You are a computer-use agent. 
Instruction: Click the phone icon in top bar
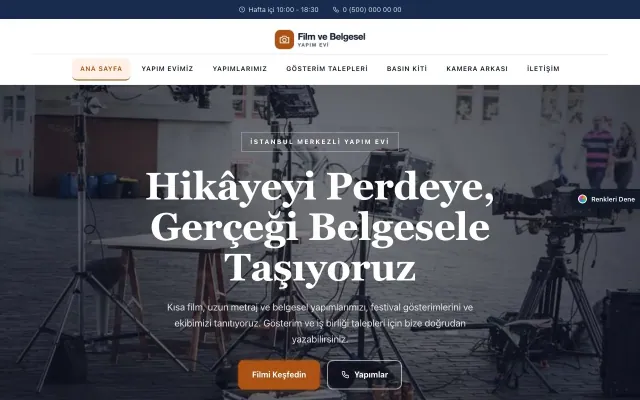pyautogui.click(x=336, y=9)
